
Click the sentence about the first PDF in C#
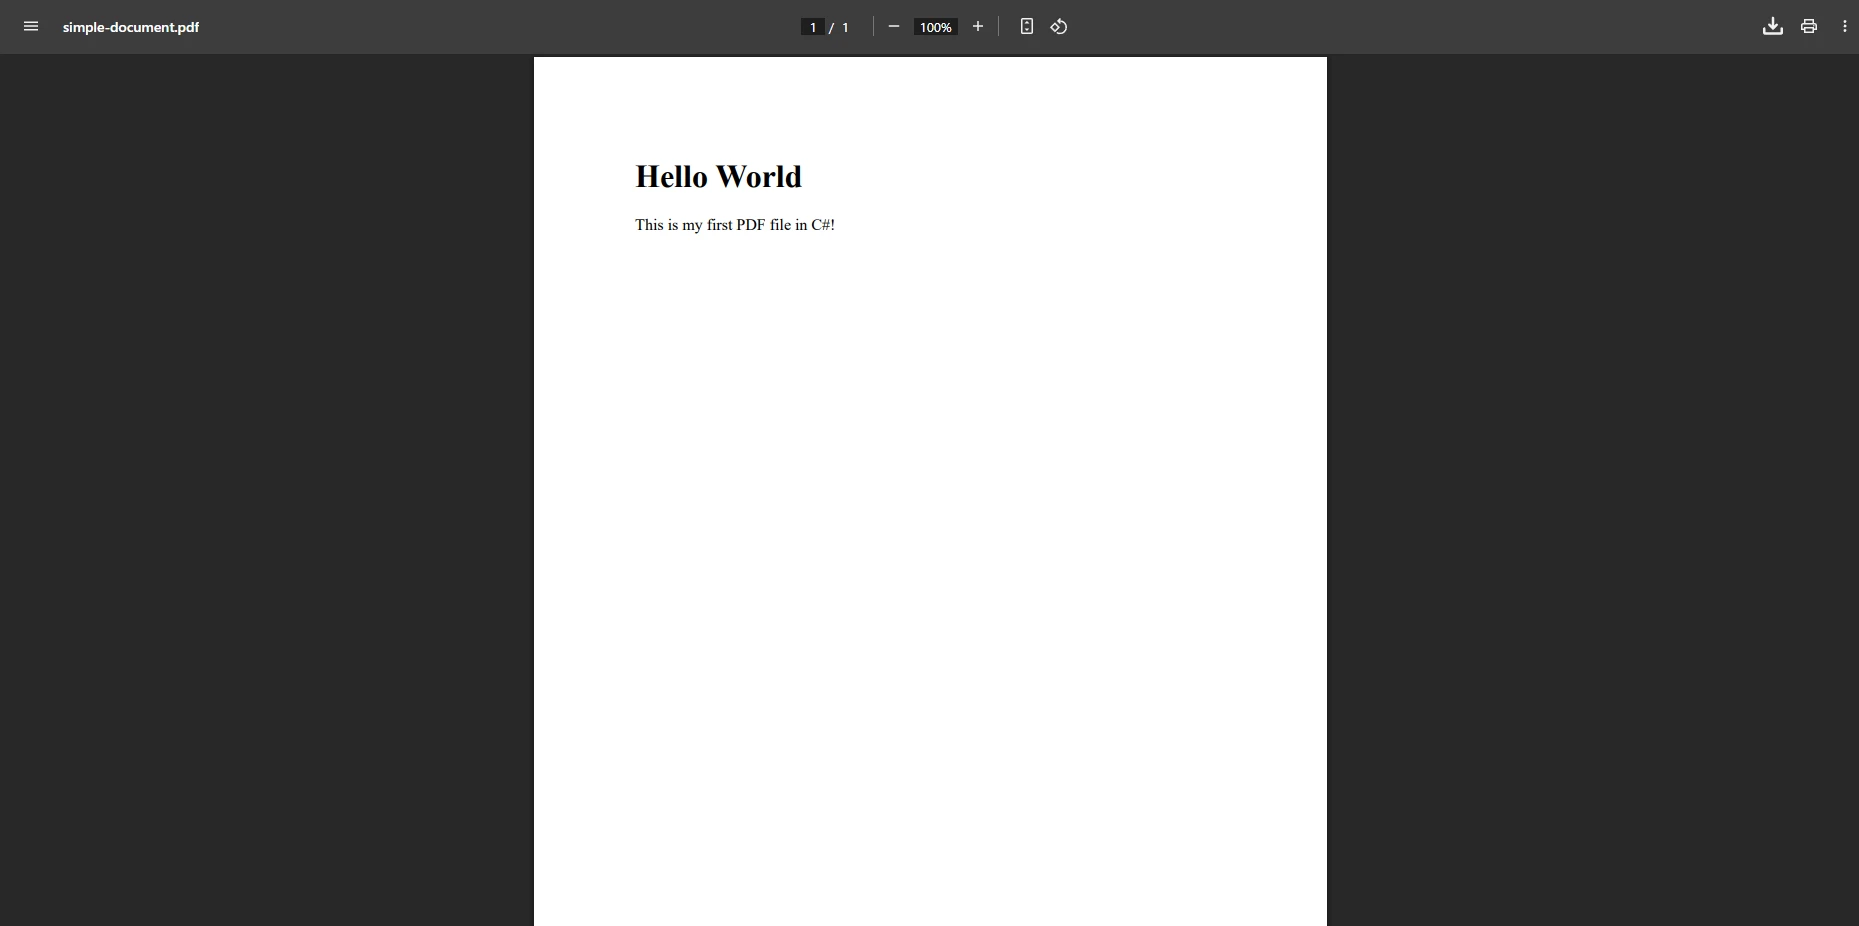[x=735, y=225]
